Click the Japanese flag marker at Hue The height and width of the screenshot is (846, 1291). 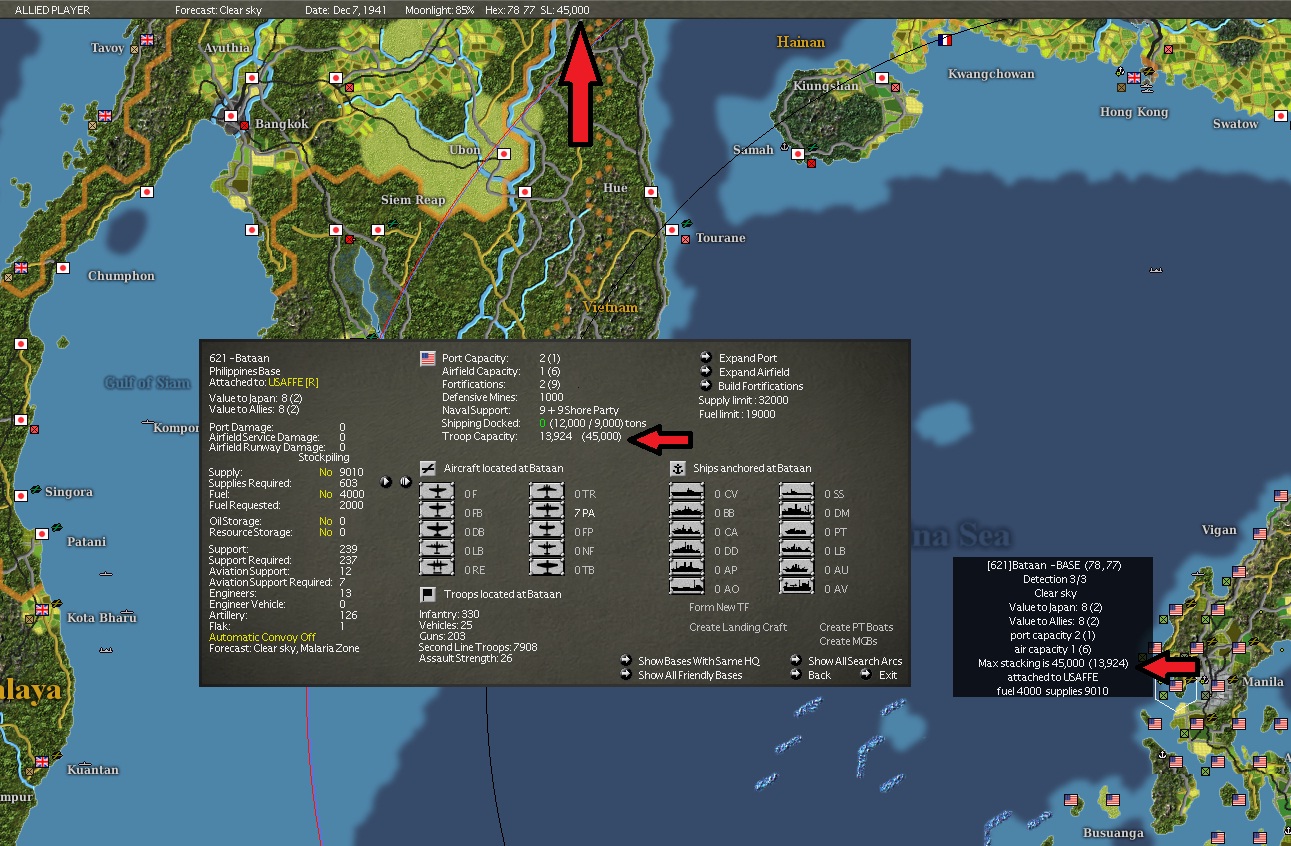[651, 190]
